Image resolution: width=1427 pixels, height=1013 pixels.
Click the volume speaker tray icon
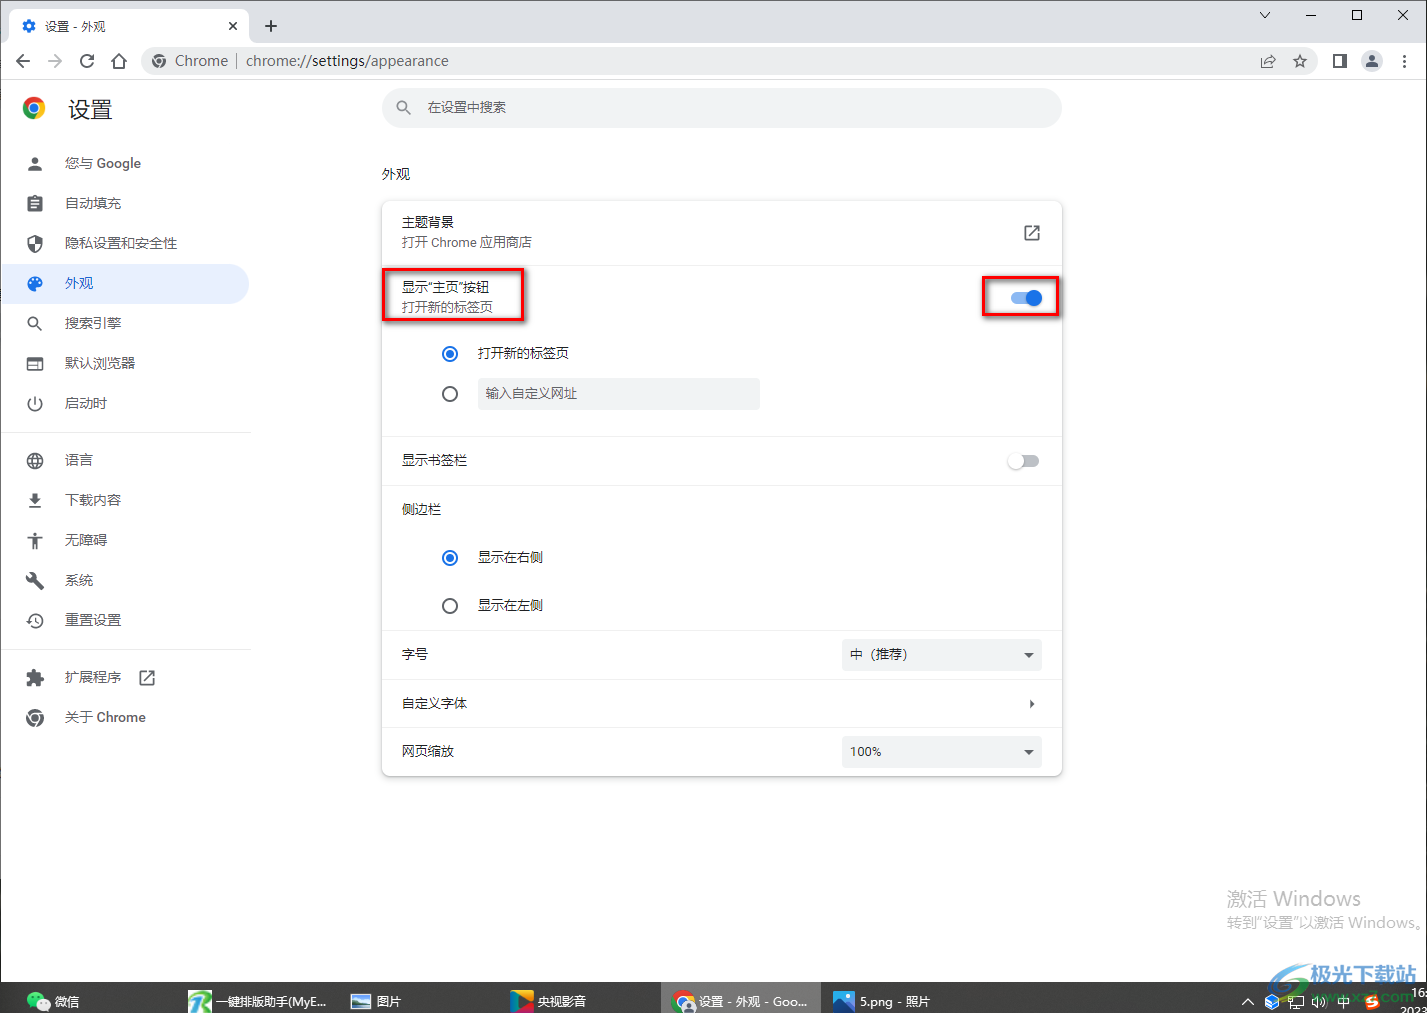point(1319,1001)
